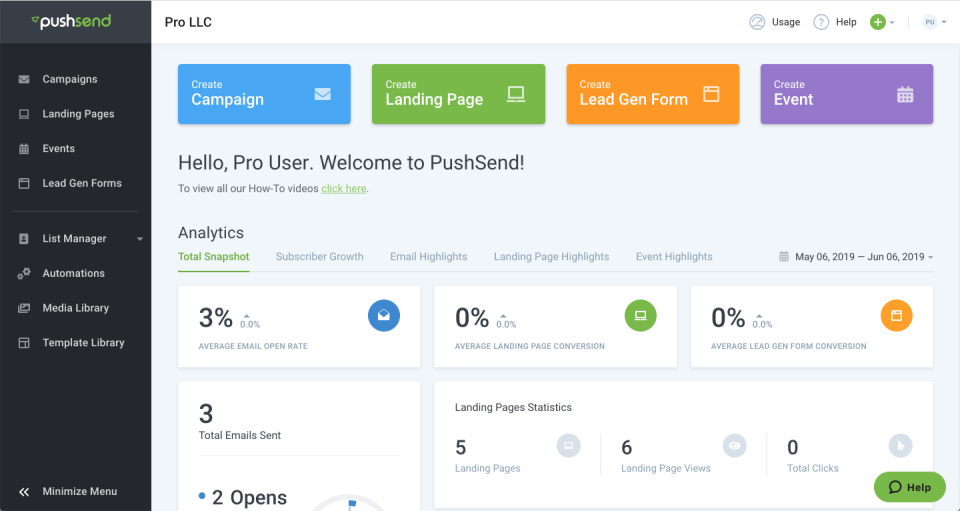Expand the List Manager submenu arrow
960x511 pixels.
click(140, 239)
